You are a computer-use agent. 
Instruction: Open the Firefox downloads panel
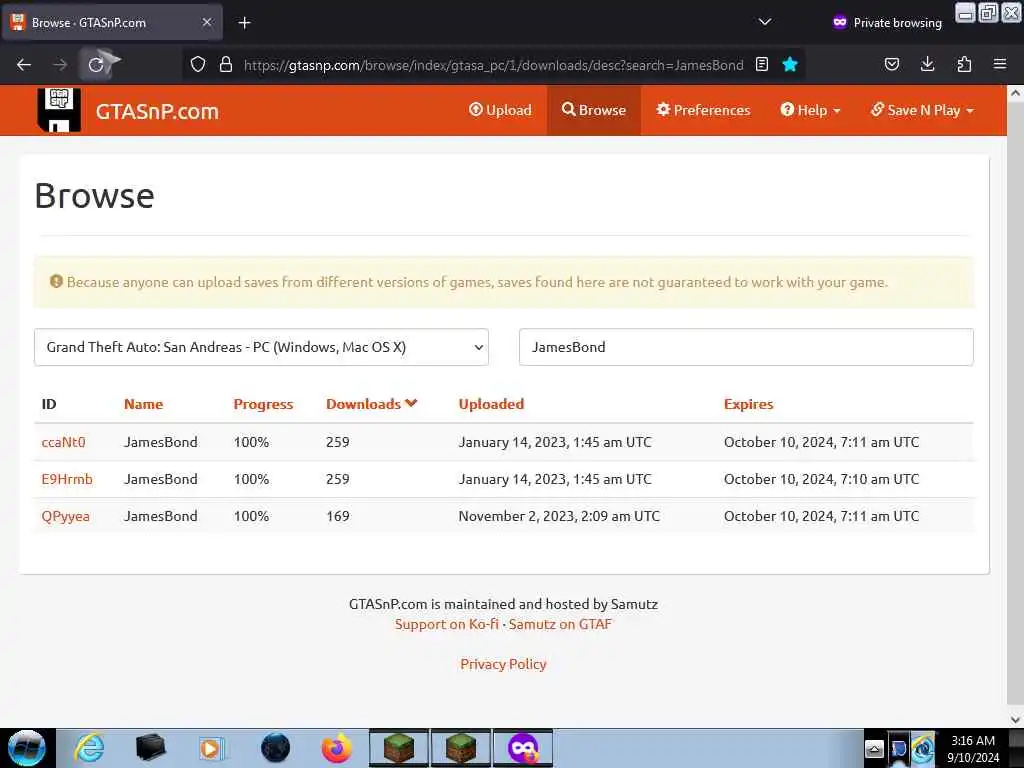pos(927,65)
